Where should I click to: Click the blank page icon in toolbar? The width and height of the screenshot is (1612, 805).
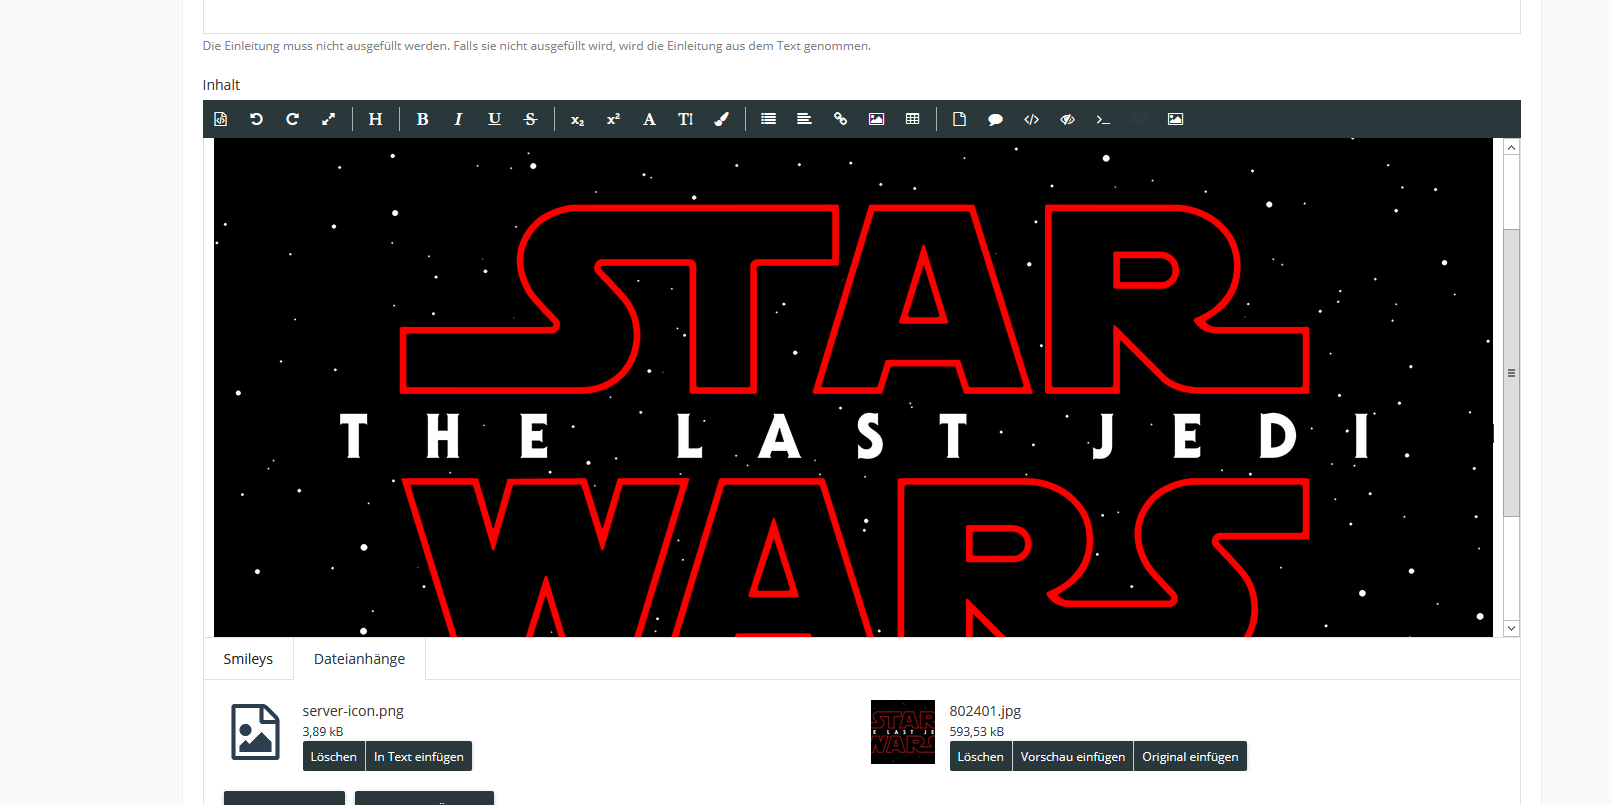pos(959,119)
